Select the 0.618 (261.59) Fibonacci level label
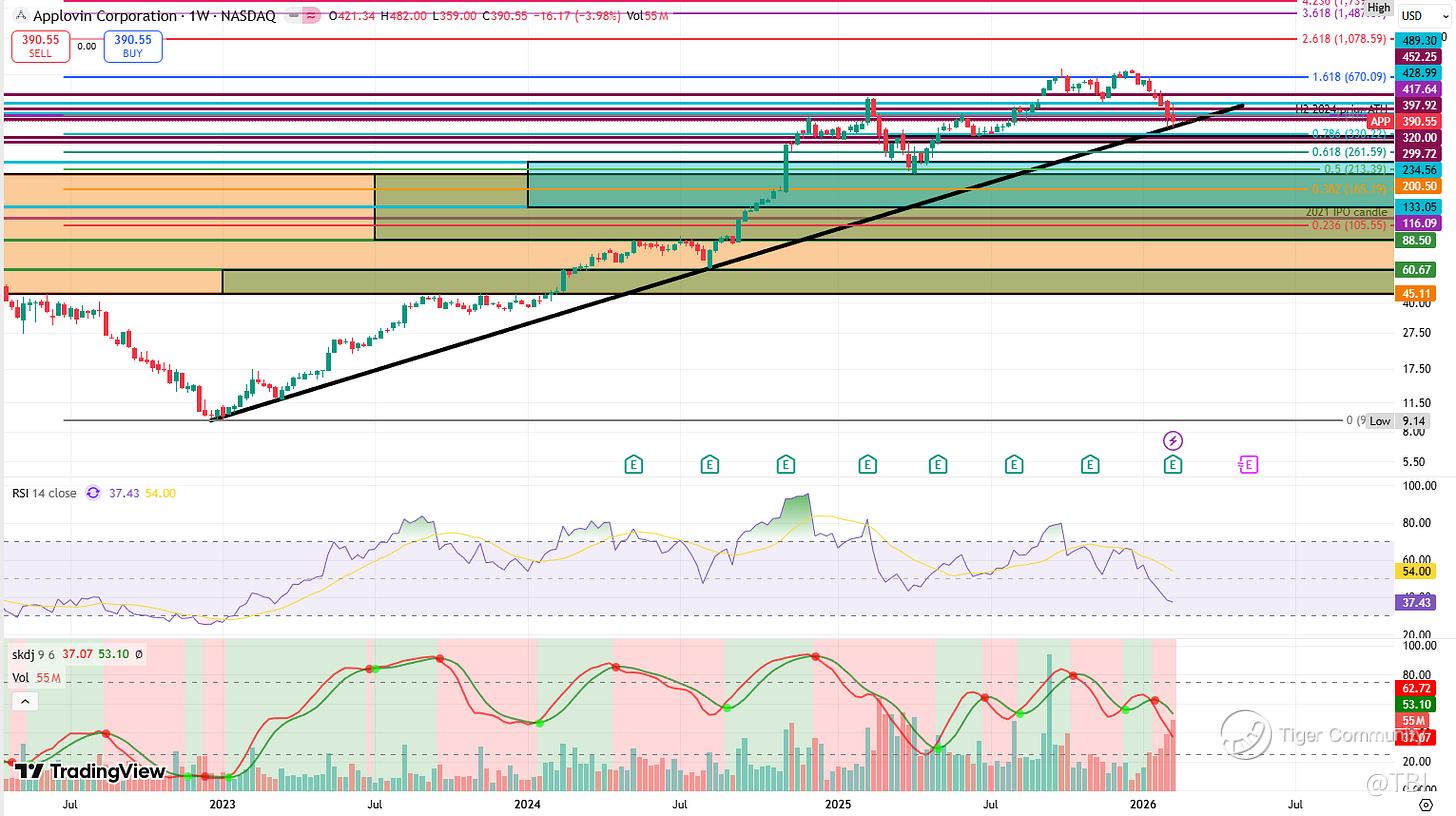This screenshot has height=816, width=1456. (1349, 152)
